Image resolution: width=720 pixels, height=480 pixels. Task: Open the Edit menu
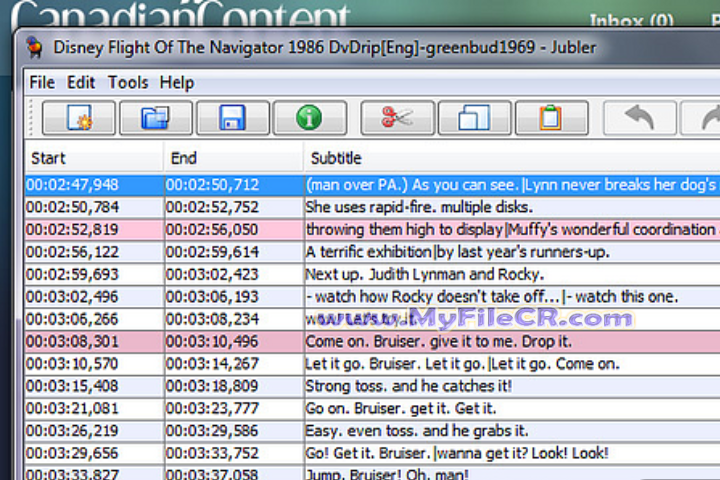point(81,83)
